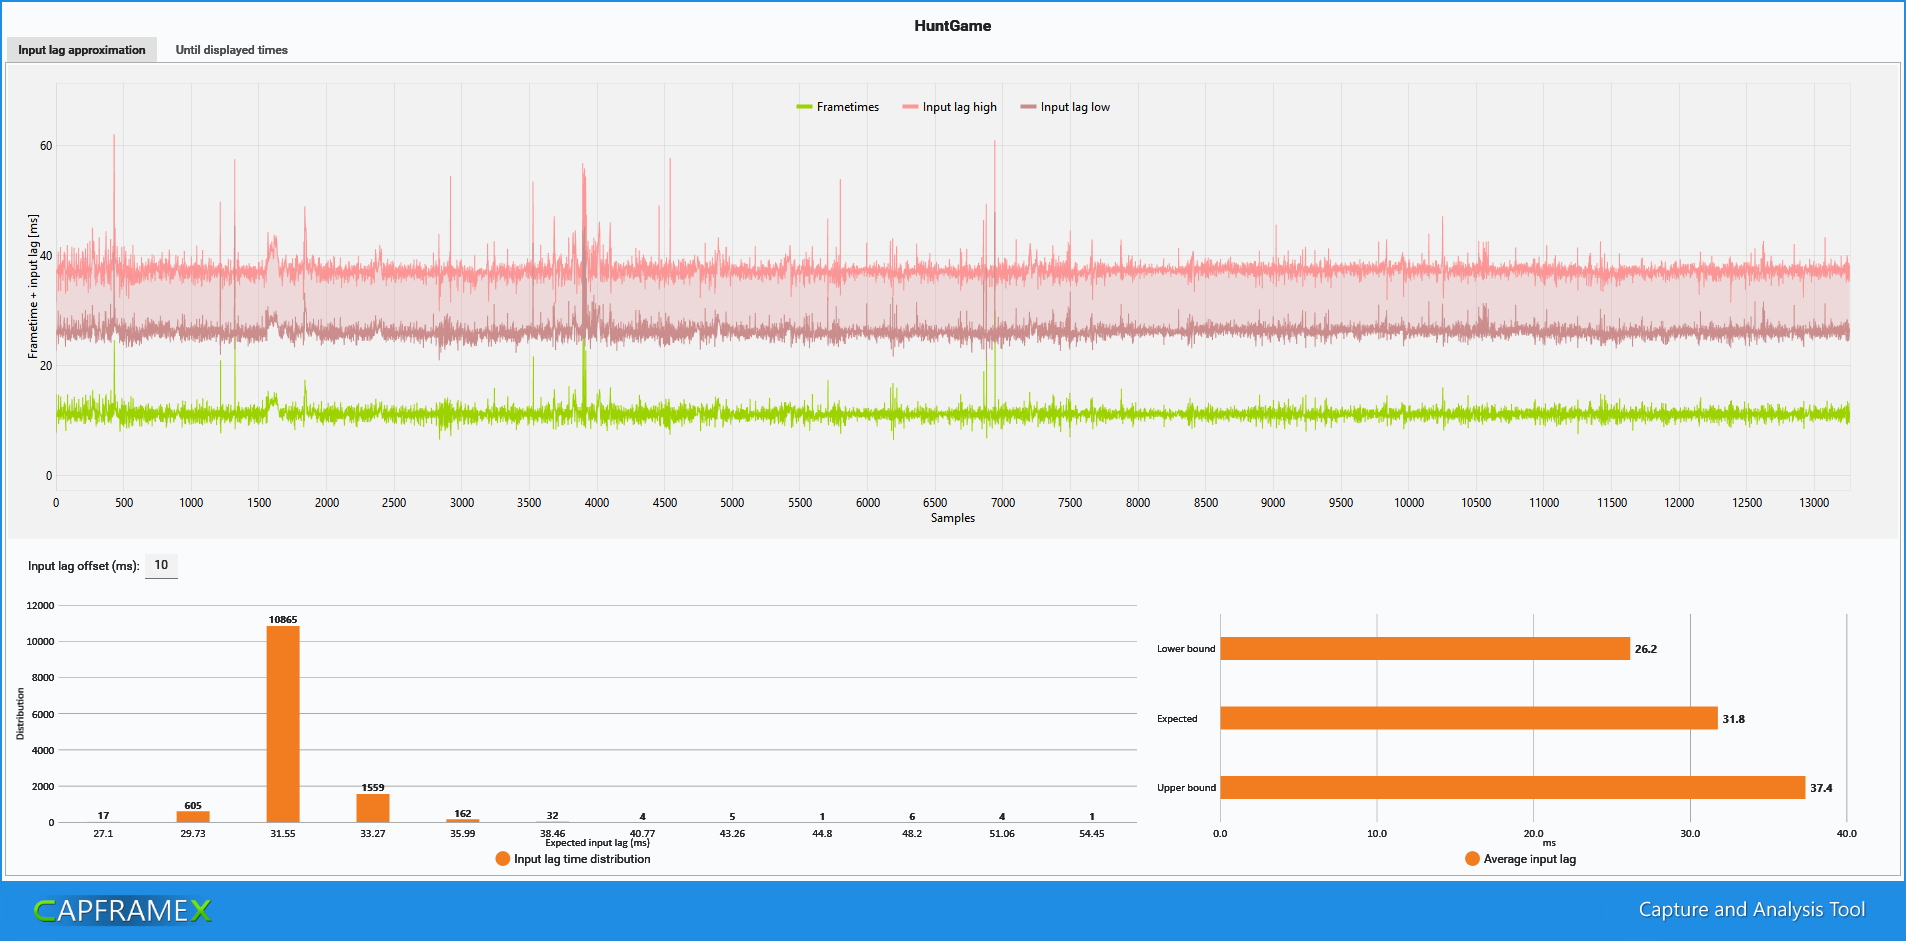This screenshot has height=941, width=1906.
Task: Click the Capture and Analysis Tool text
Action: pyautogui.click(x=1752, y=910)
